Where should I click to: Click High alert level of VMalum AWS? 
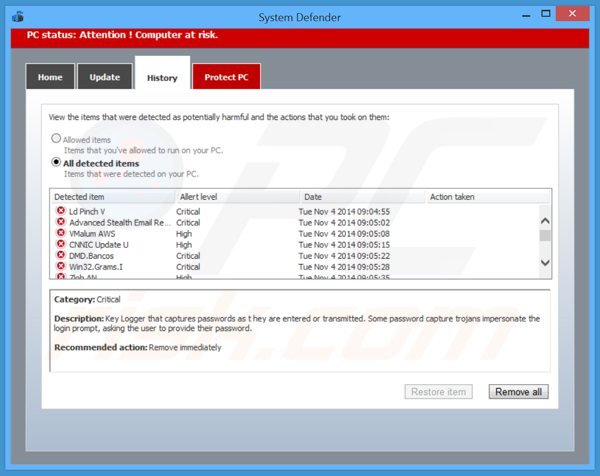(184, 233)
